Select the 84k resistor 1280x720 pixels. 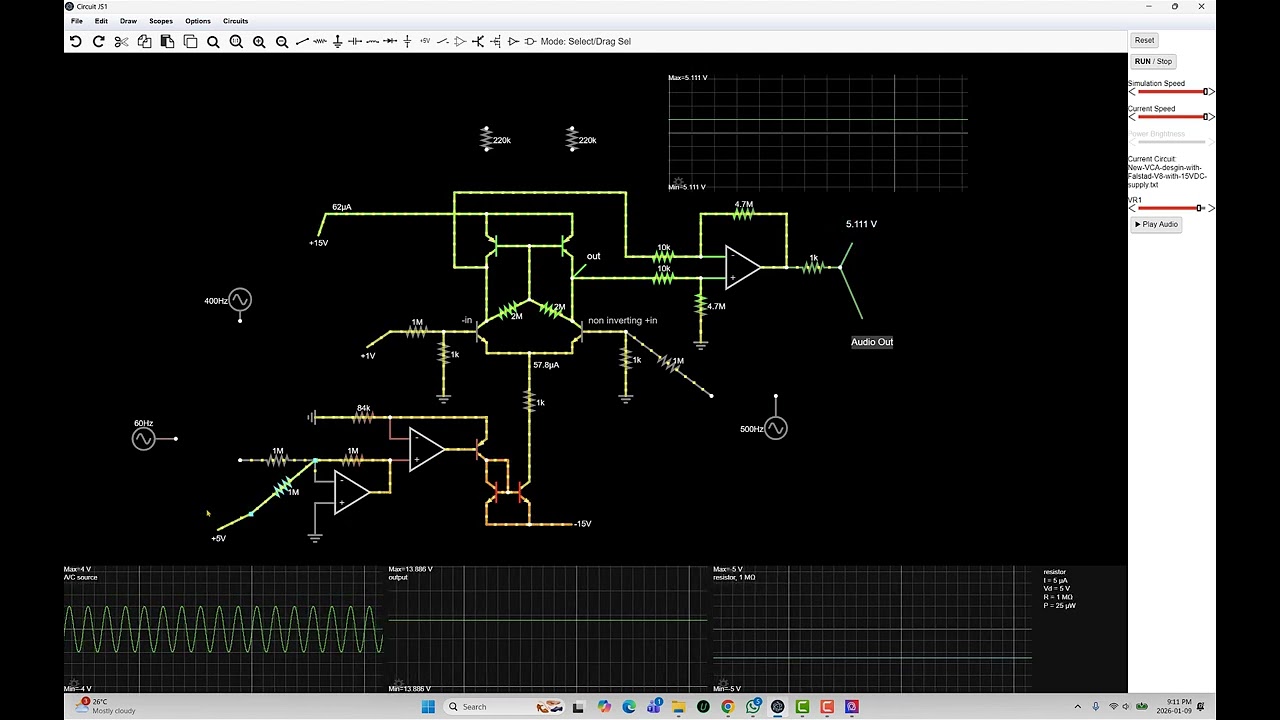[364, 417]
